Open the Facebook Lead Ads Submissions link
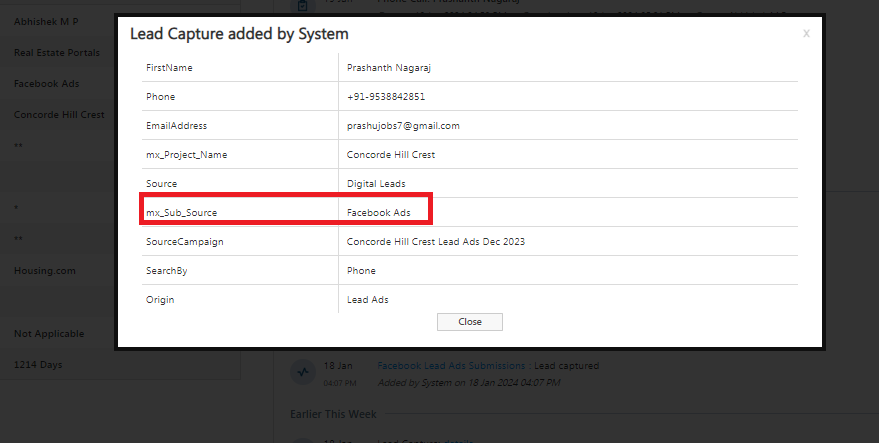Viewport: 879px width, 443px height. click(x=452, y=366)
